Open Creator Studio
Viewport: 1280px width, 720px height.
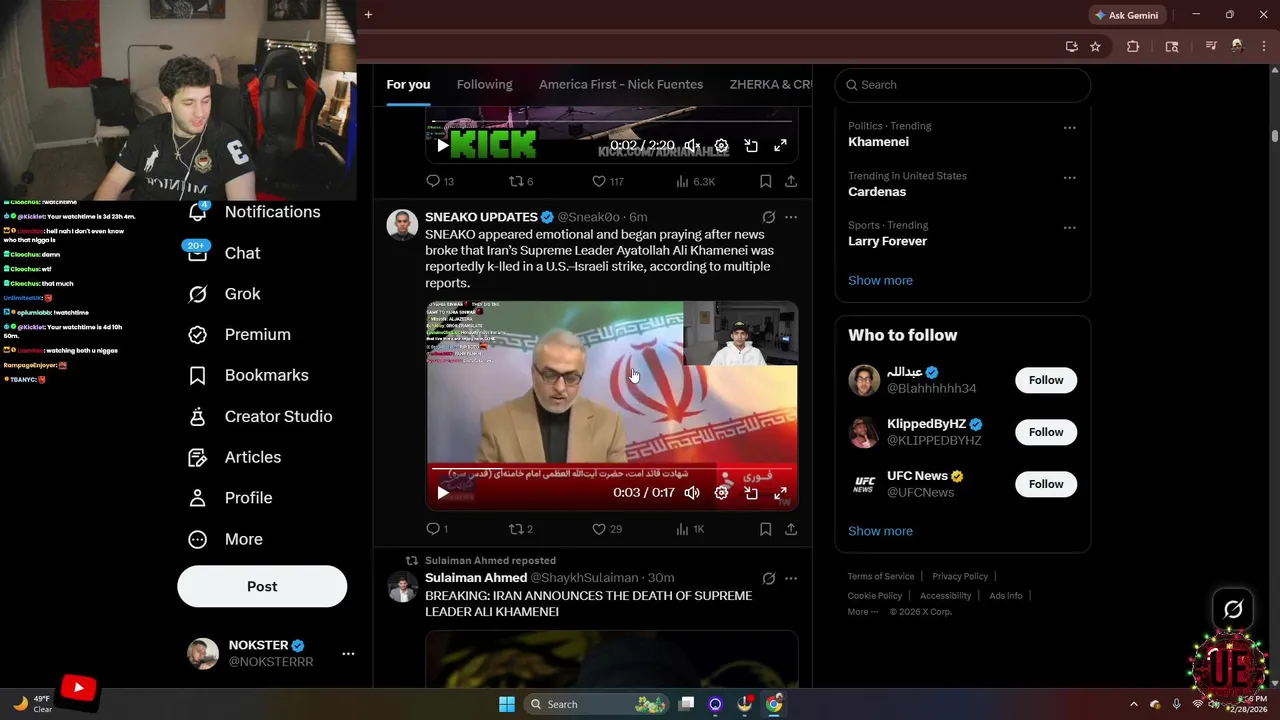[260, 416]
